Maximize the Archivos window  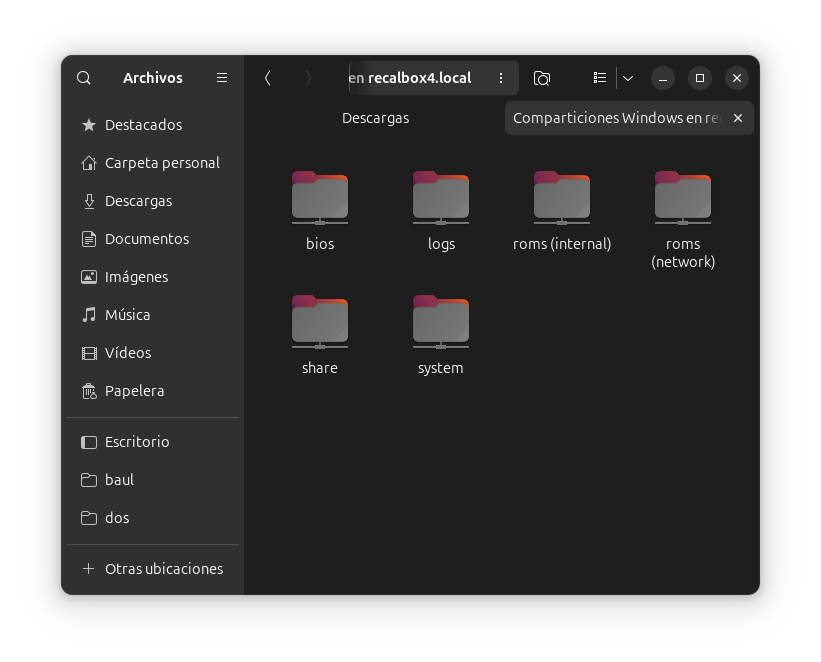[x=700, y=79]
